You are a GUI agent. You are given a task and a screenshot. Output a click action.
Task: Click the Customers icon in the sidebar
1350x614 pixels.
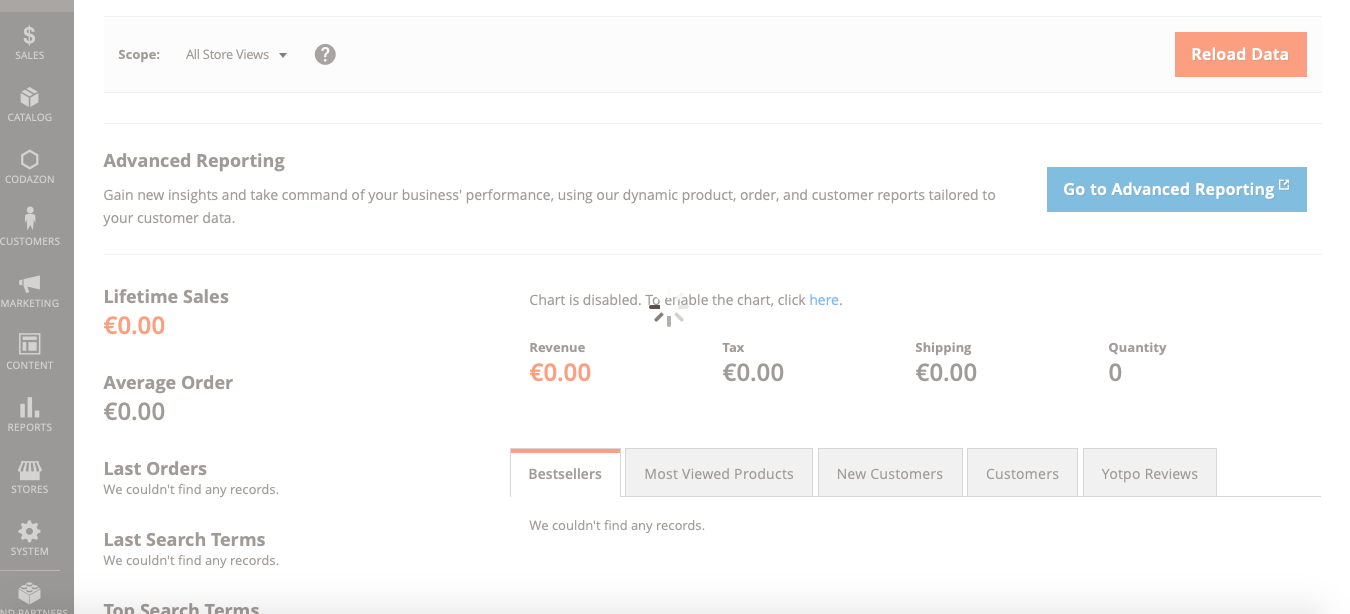[28, 229]
